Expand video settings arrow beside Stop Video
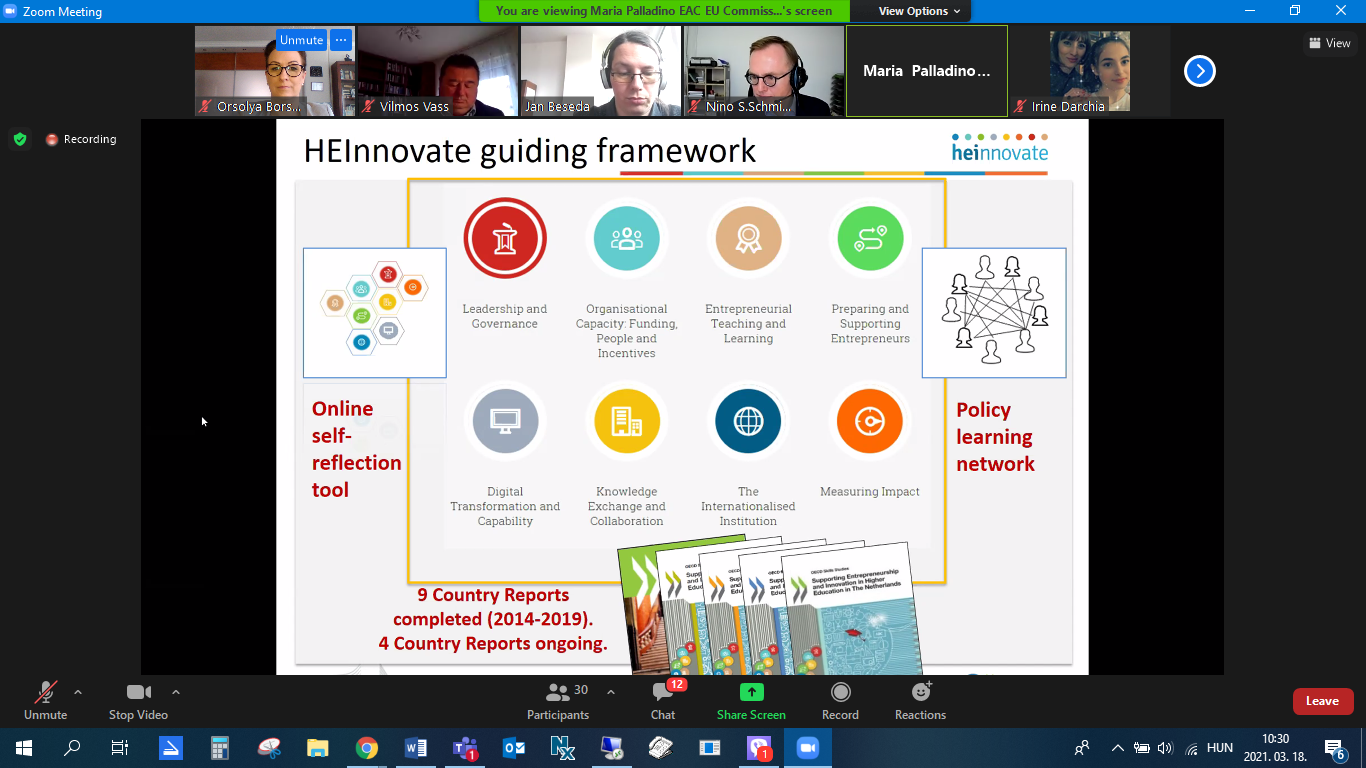1366x768 pixels. [x=176, y=692]
